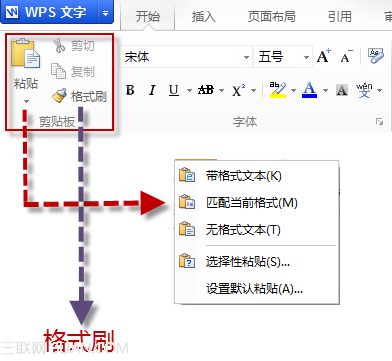Expand the font size dropdown arrow
392x361 pixels.
[306, 57]
